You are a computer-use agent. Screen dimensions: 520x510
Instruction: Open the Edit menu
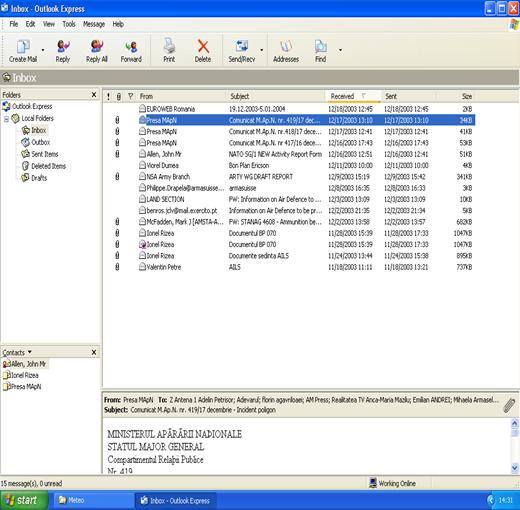point(30,24)
